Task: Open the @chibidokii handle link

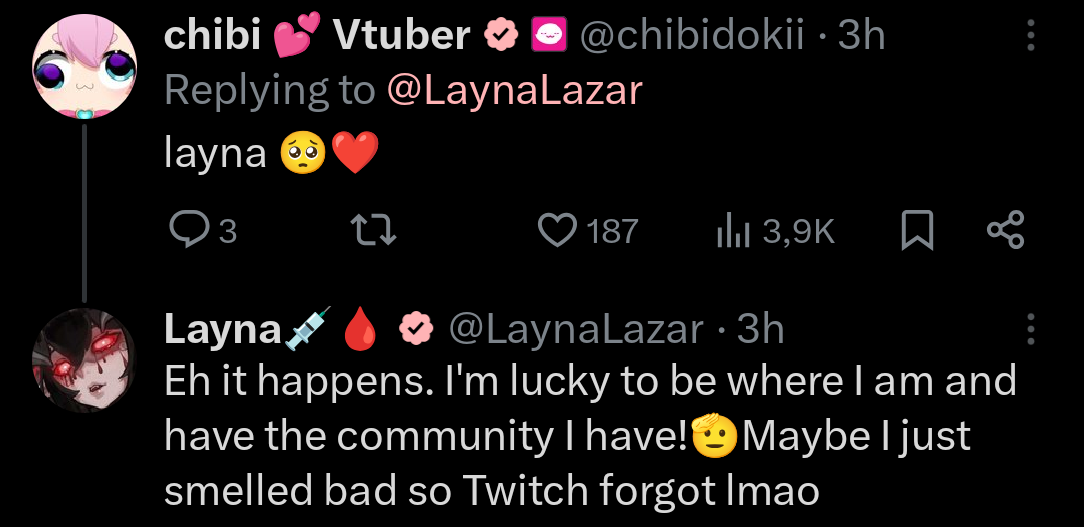Action: pos(692,37)
